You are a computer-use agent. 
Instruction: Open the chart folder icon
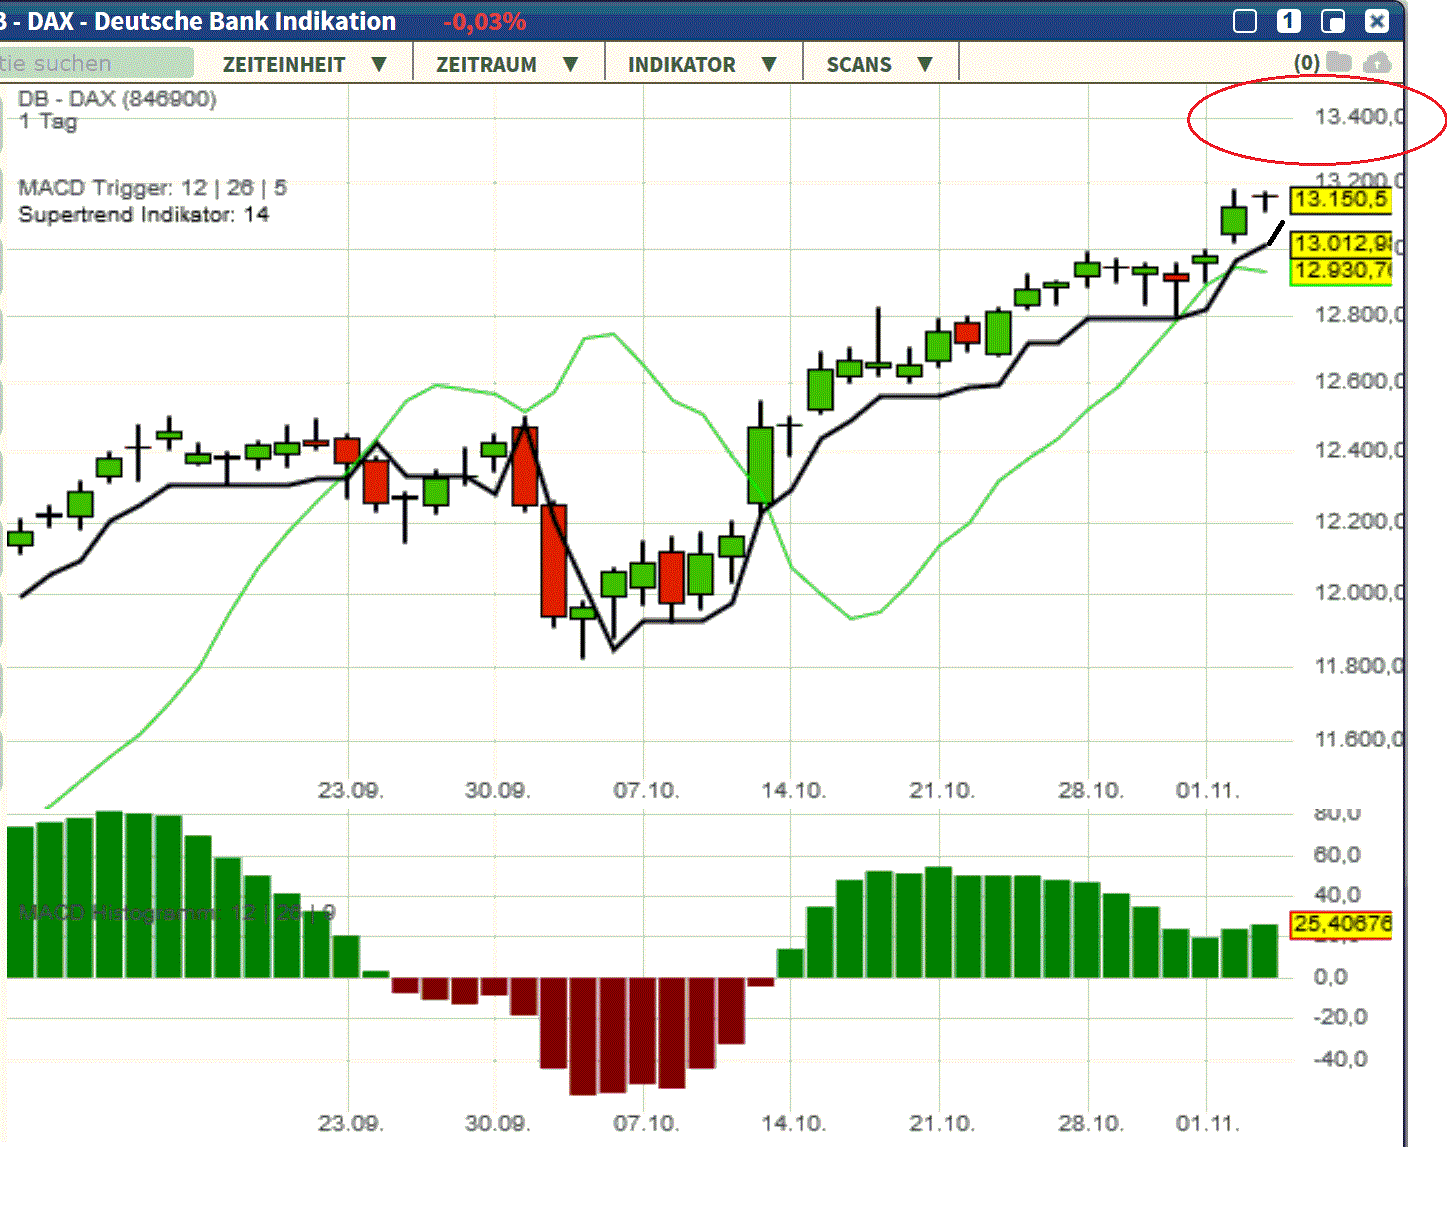point(1337,62)
